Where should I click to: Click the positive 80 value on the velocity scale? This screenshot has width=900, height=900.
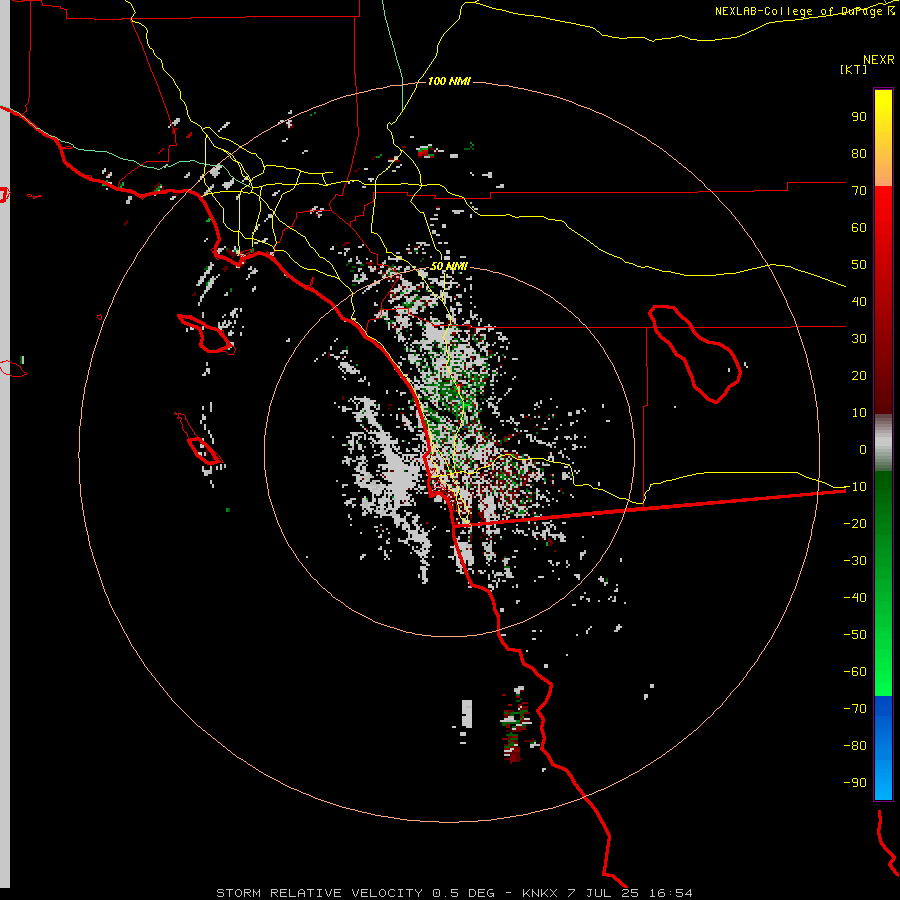859,154
